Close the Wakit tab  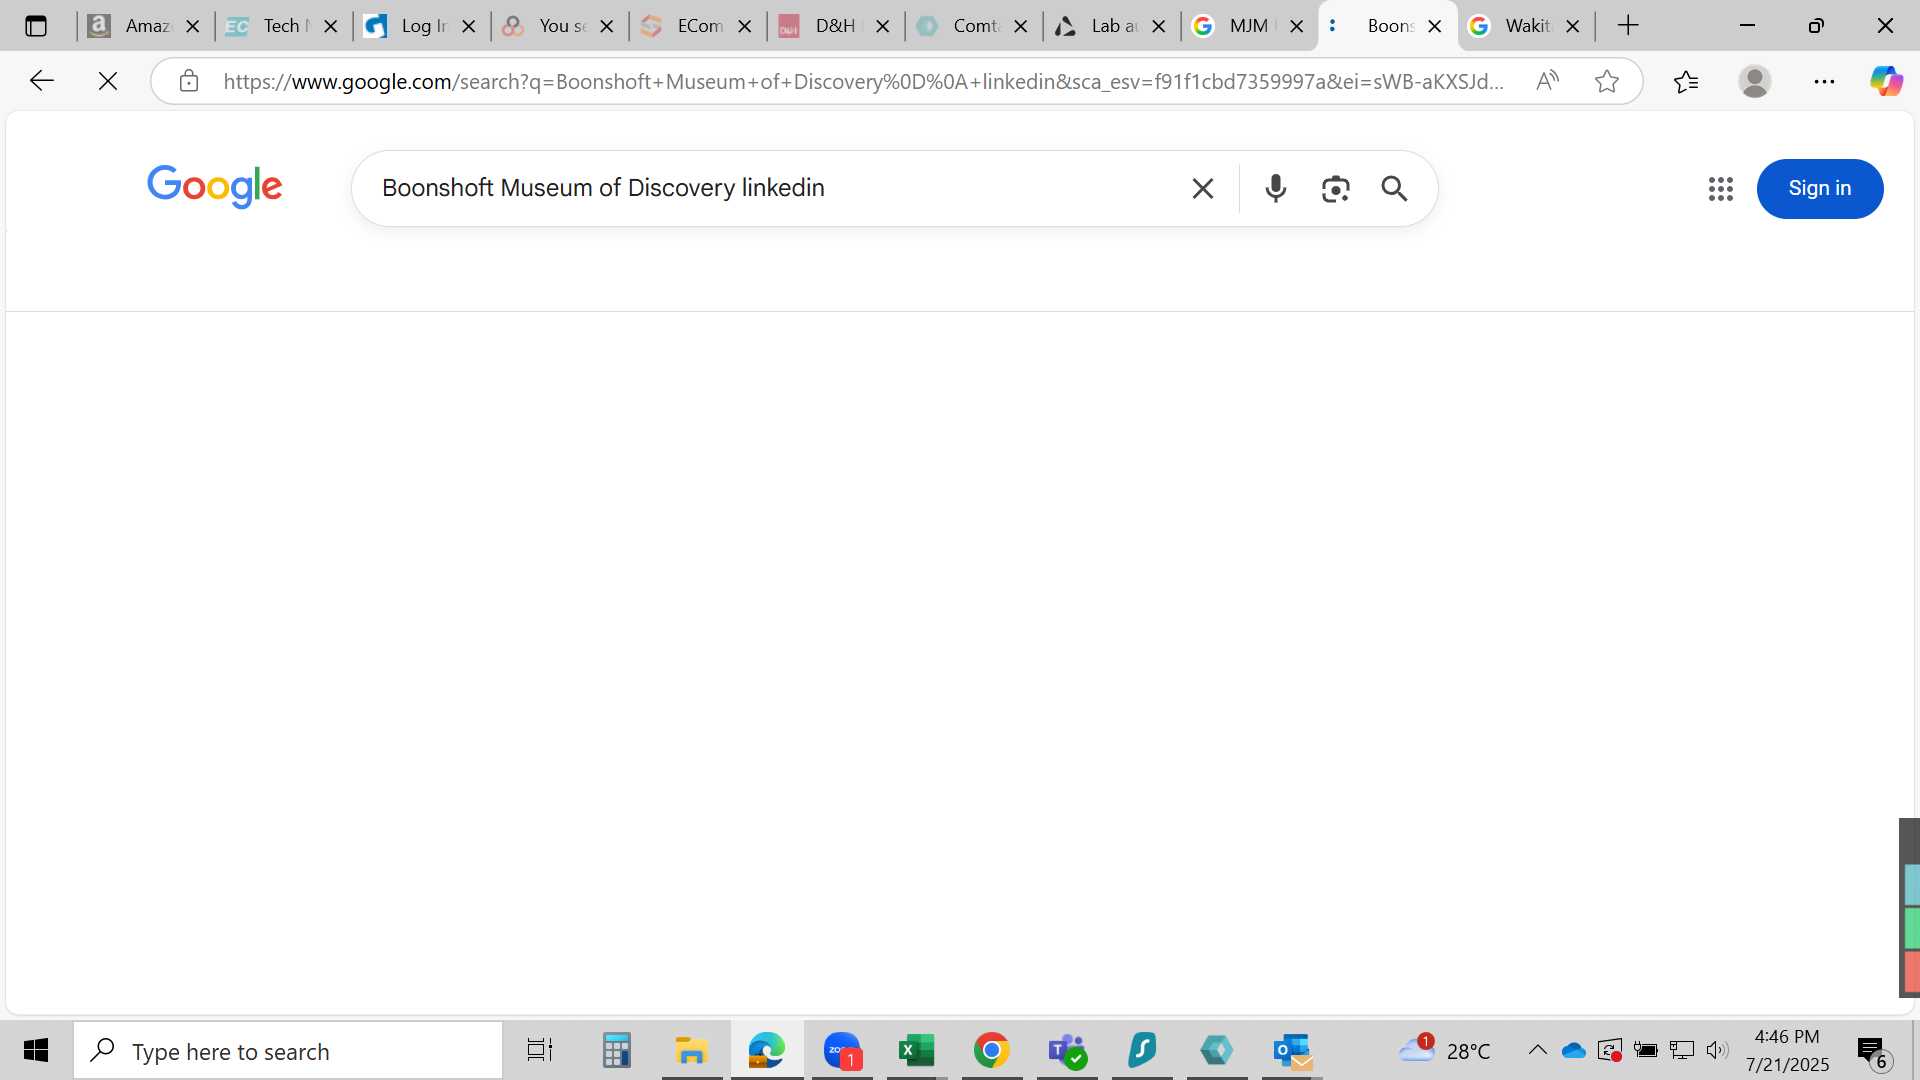pyautogui.click(x=1573, y=26)
